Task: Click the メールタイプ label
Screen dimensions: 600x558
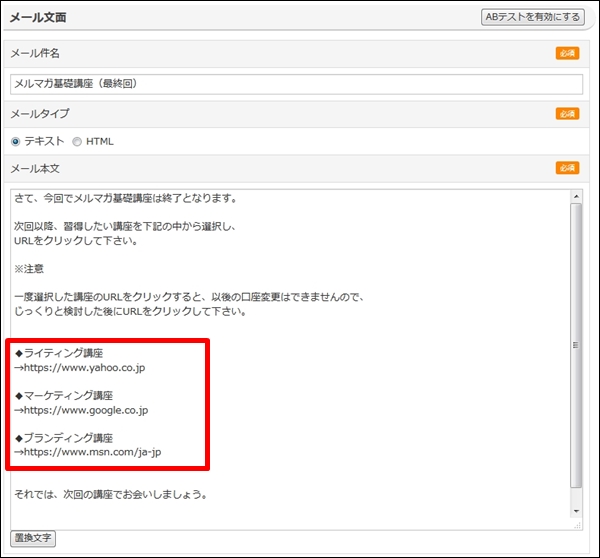Action: [40, 114]
